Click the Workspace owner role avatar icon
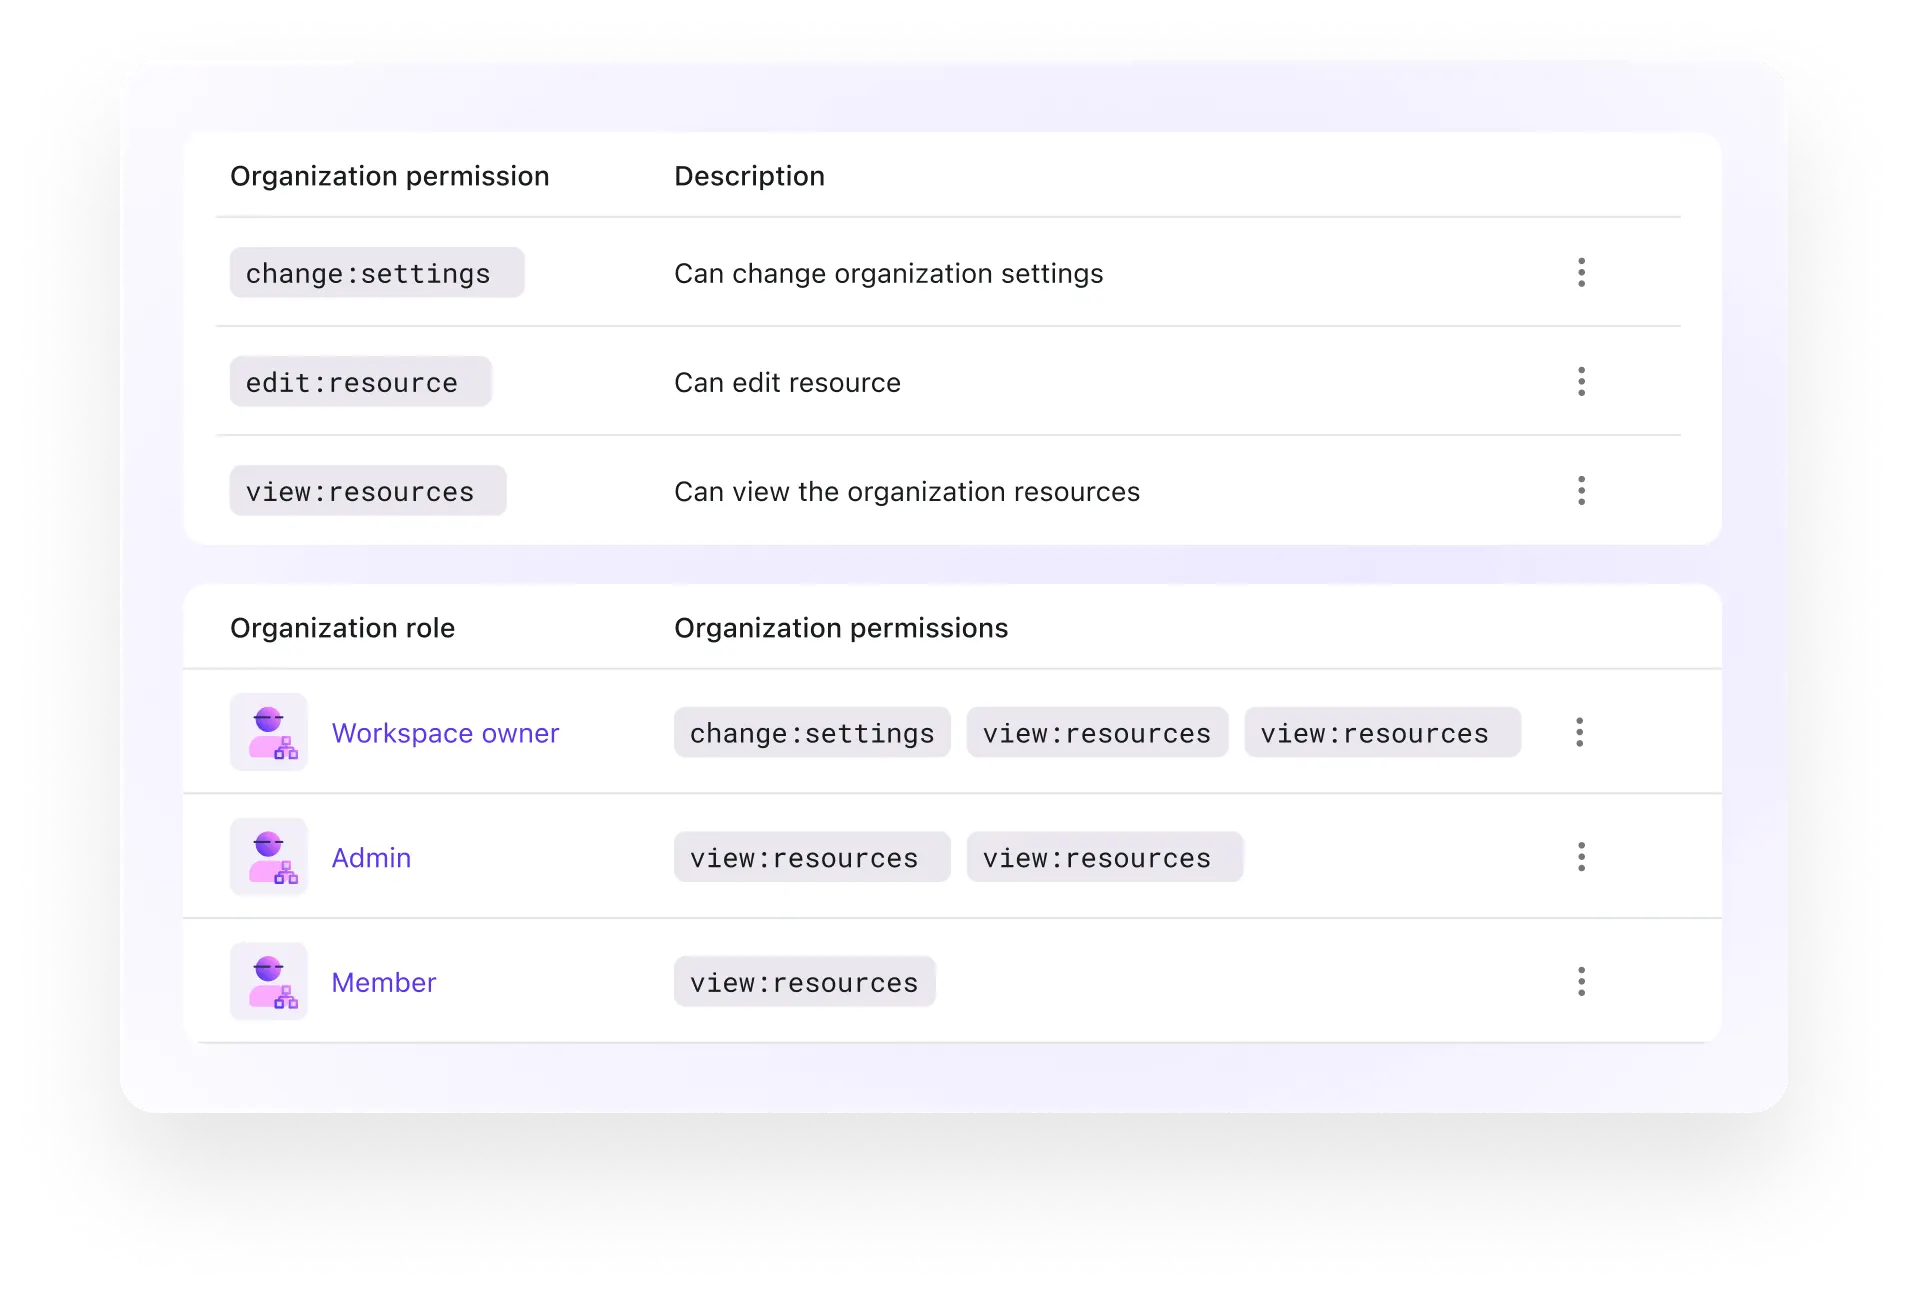Image resolution: width=1908 pixels, height=1293 pixels. tap(269, 732)
